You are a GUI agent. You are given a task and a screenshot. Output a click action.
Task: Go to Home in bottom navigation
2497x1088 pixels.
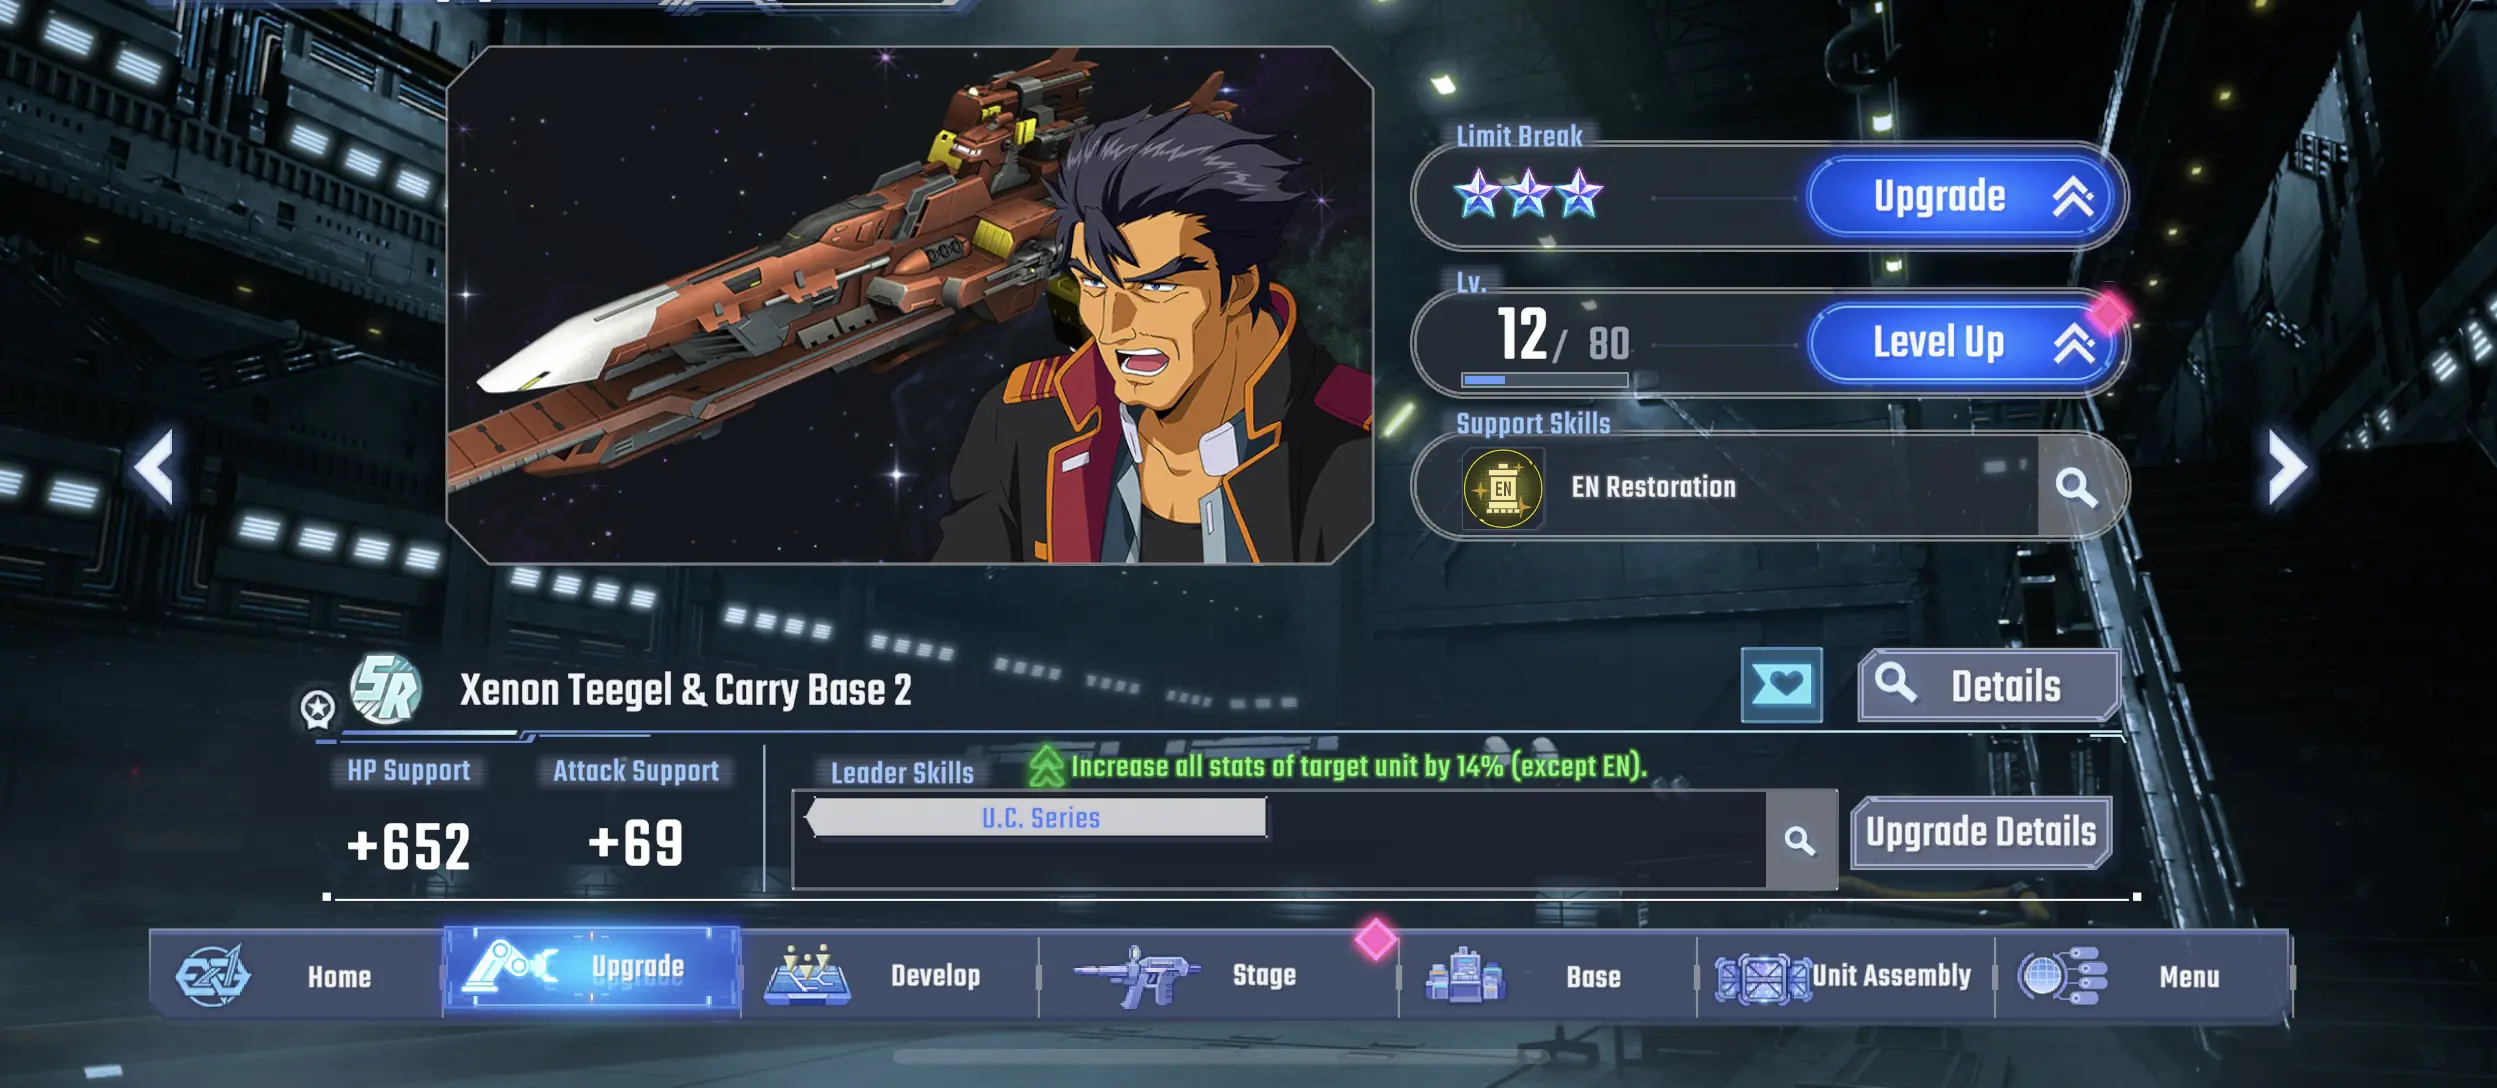[x=297, y=975]
